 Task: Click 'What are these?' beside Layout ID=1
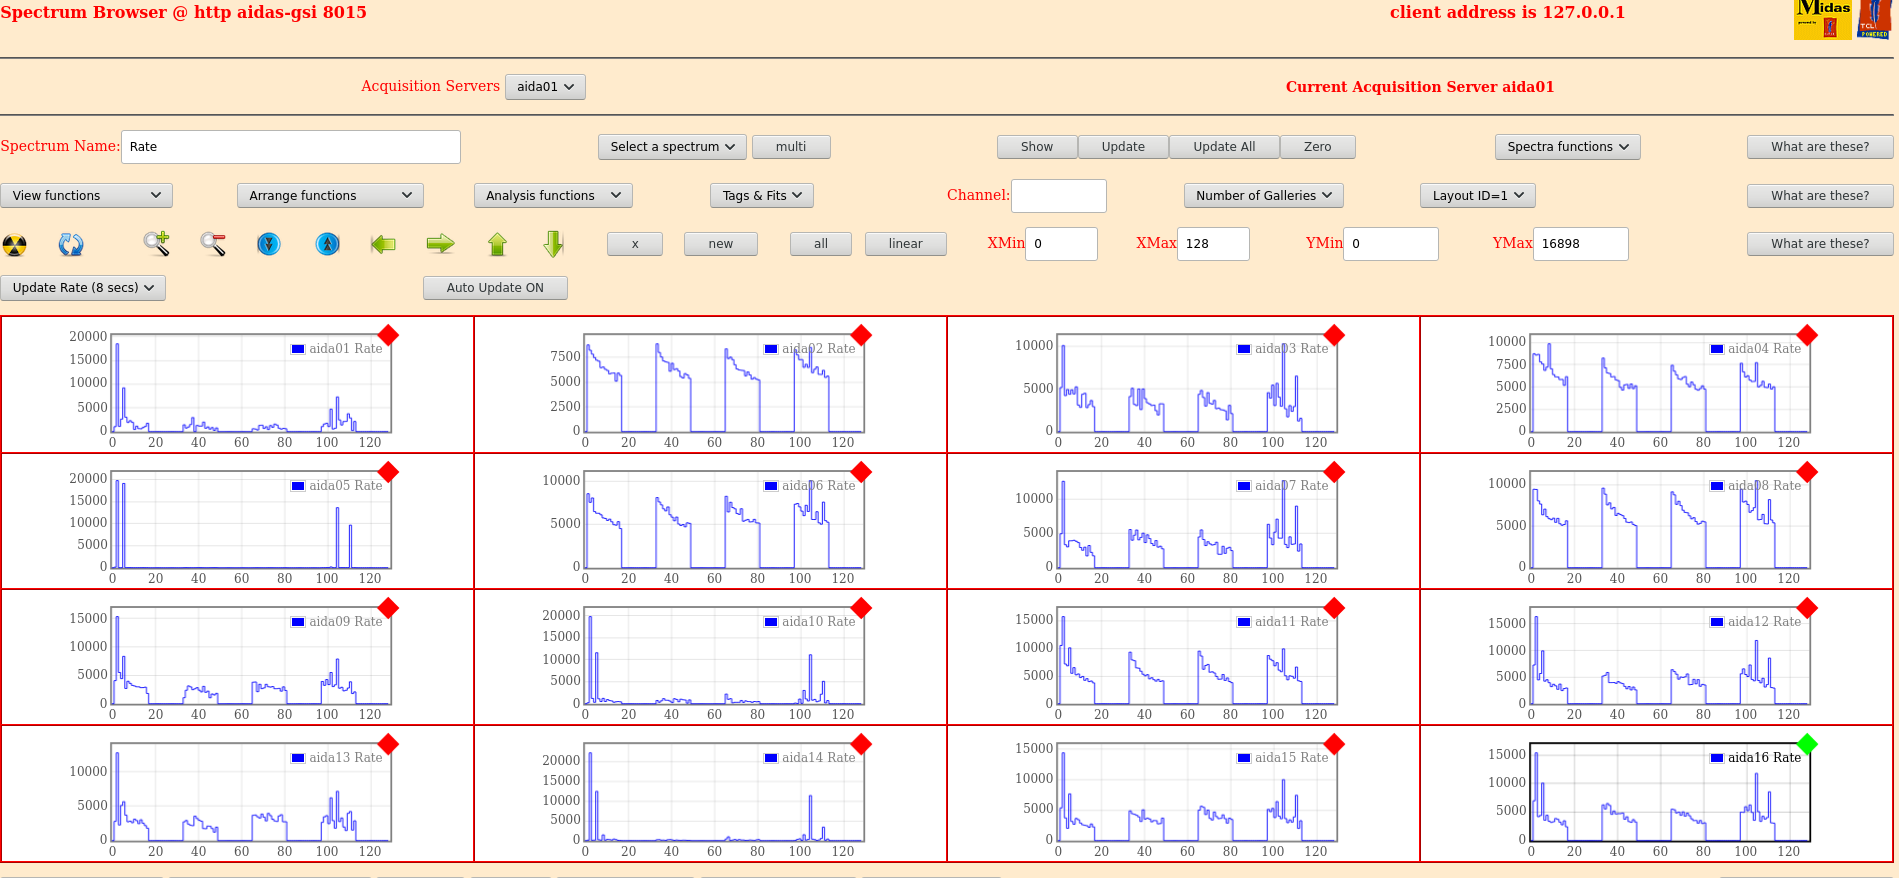click(x=1820, y=196)
